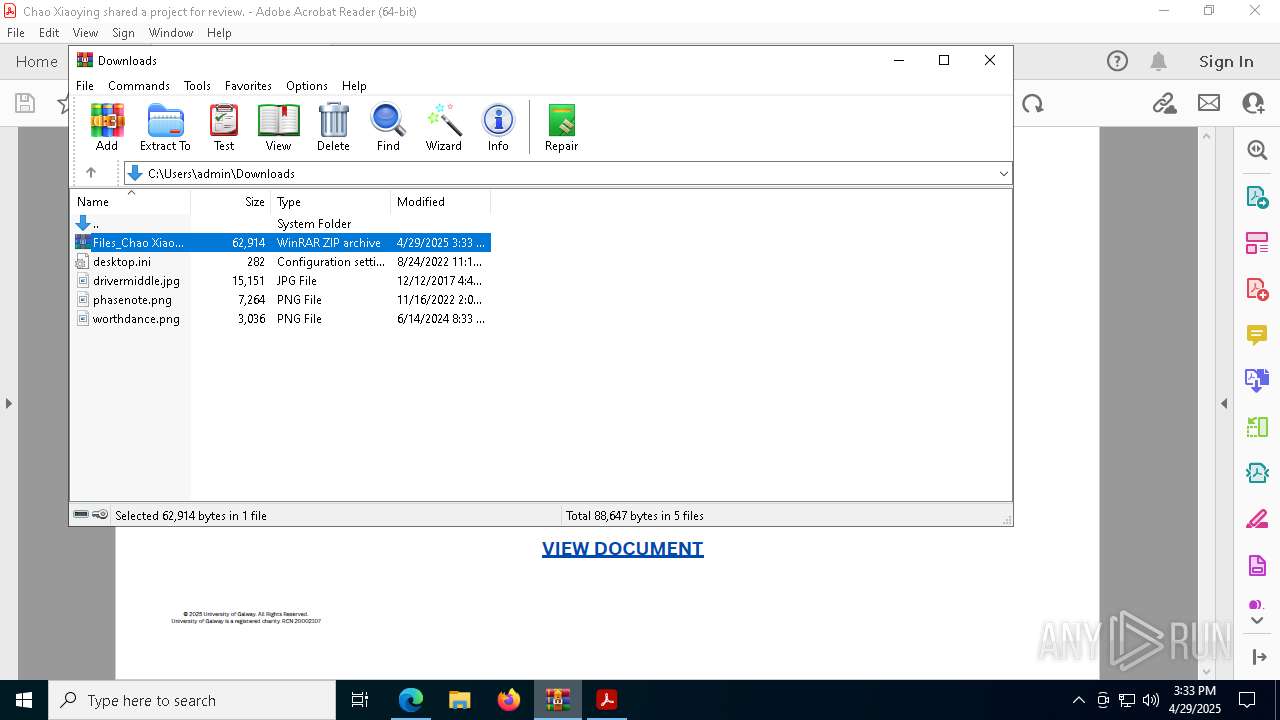Click taskbar search box

click(x=192, y=700)
